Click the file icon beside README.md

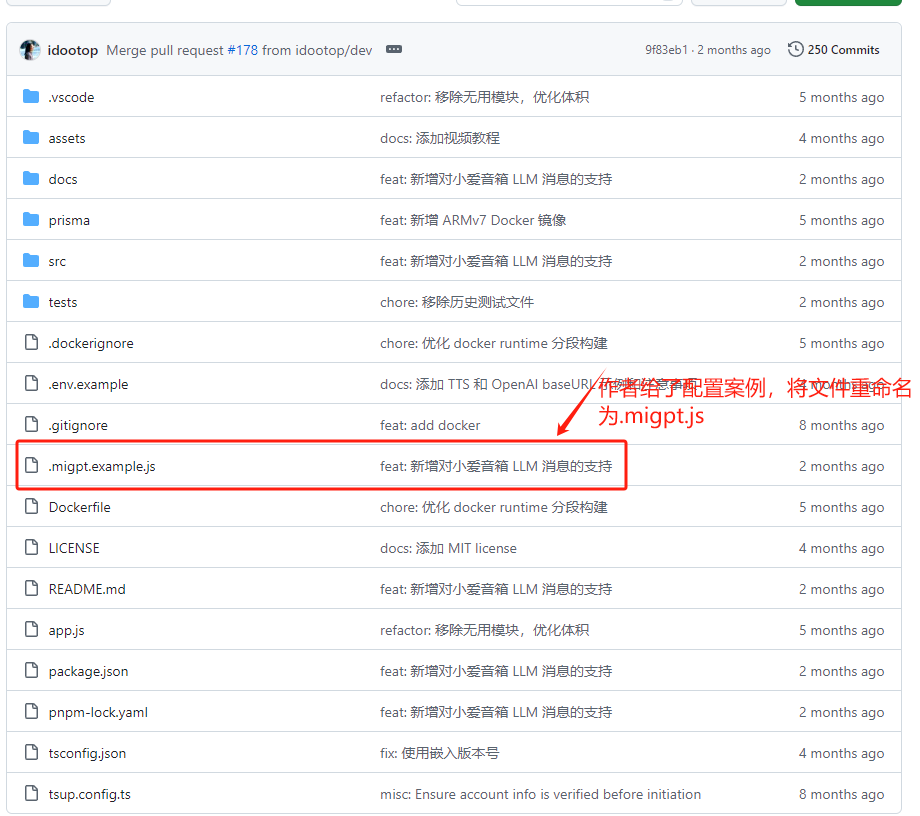pyautogui.click(x=30, y=588)
